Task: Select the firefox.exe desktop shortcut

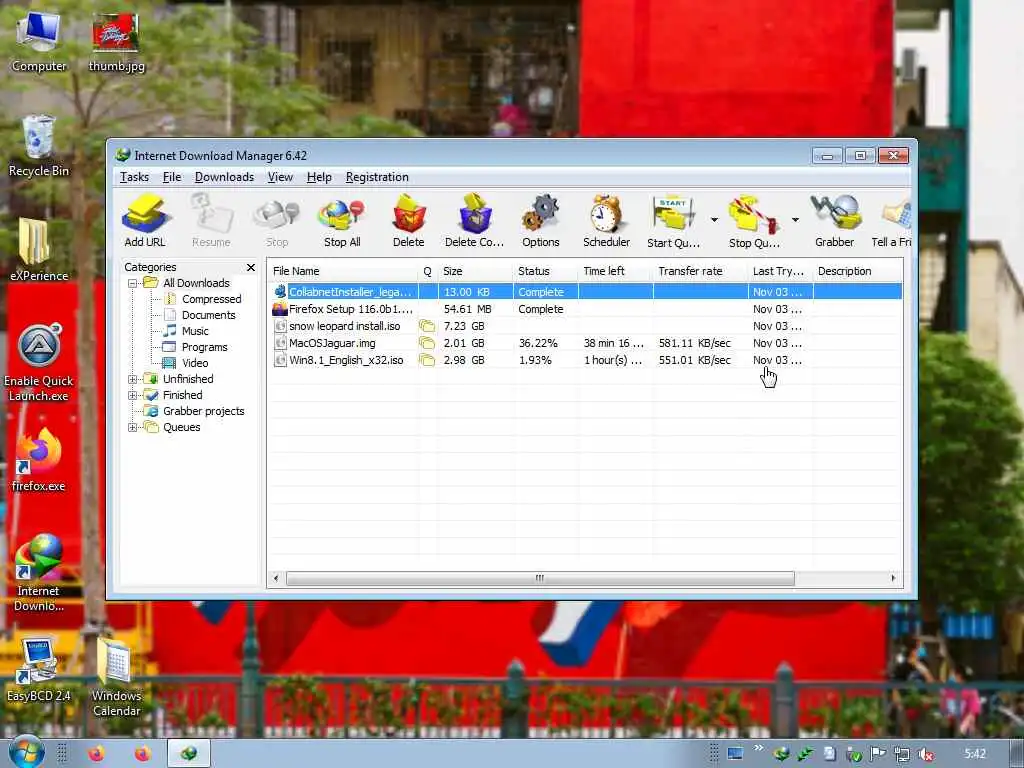Action: click(x=39, y=460)
